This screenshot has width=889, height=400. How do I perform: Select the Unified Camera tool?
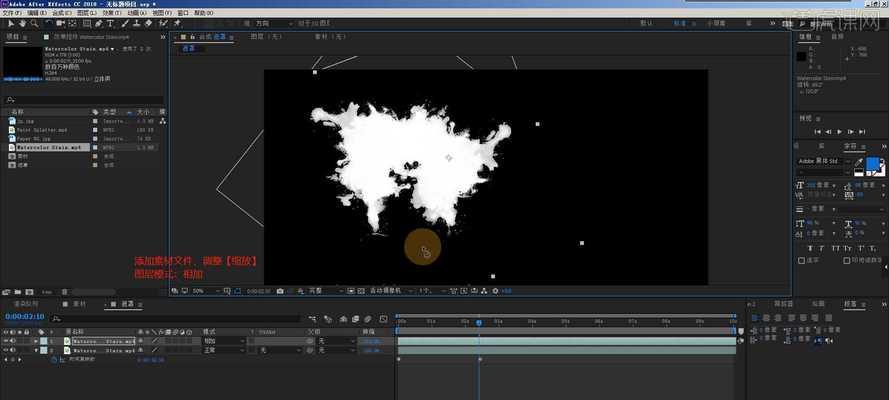point(61,23)
